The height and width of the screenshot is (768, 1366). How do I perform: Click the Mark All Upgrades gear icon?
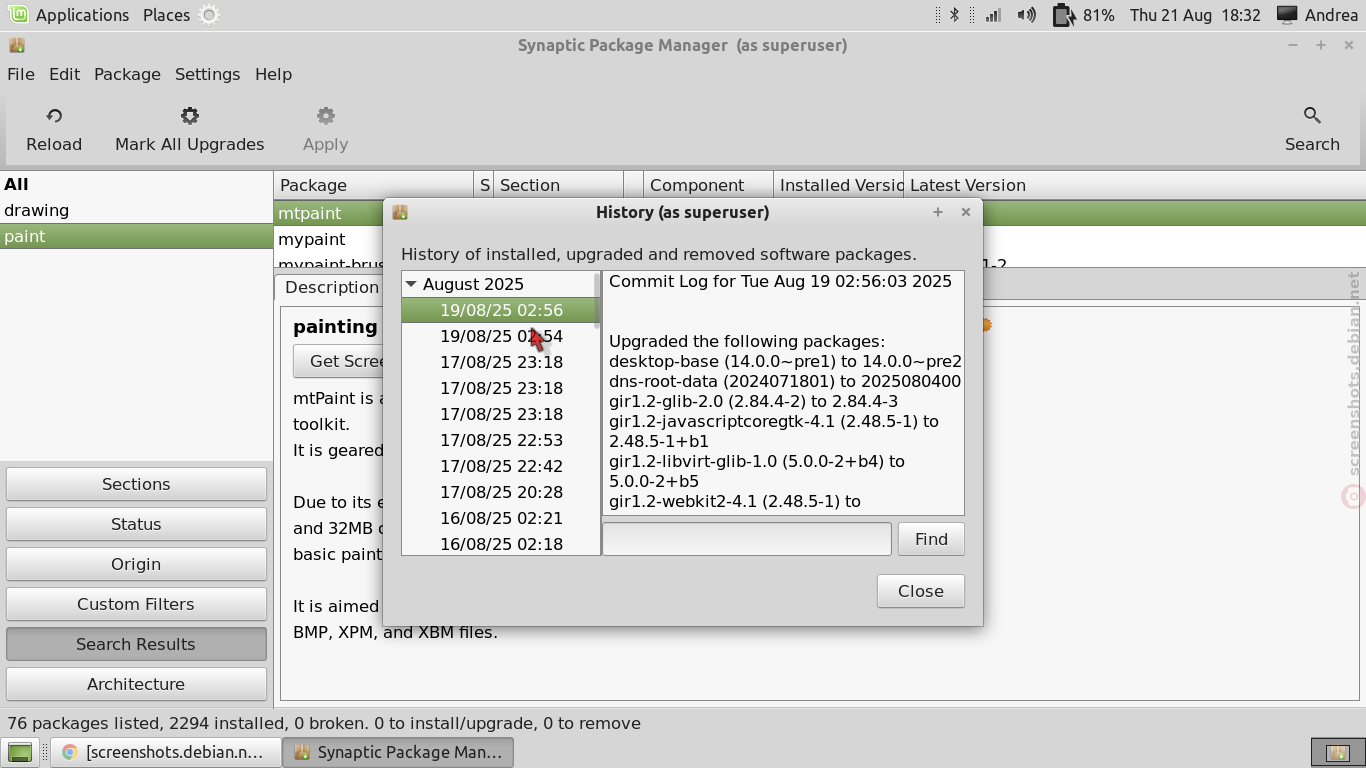click(190, 116)
